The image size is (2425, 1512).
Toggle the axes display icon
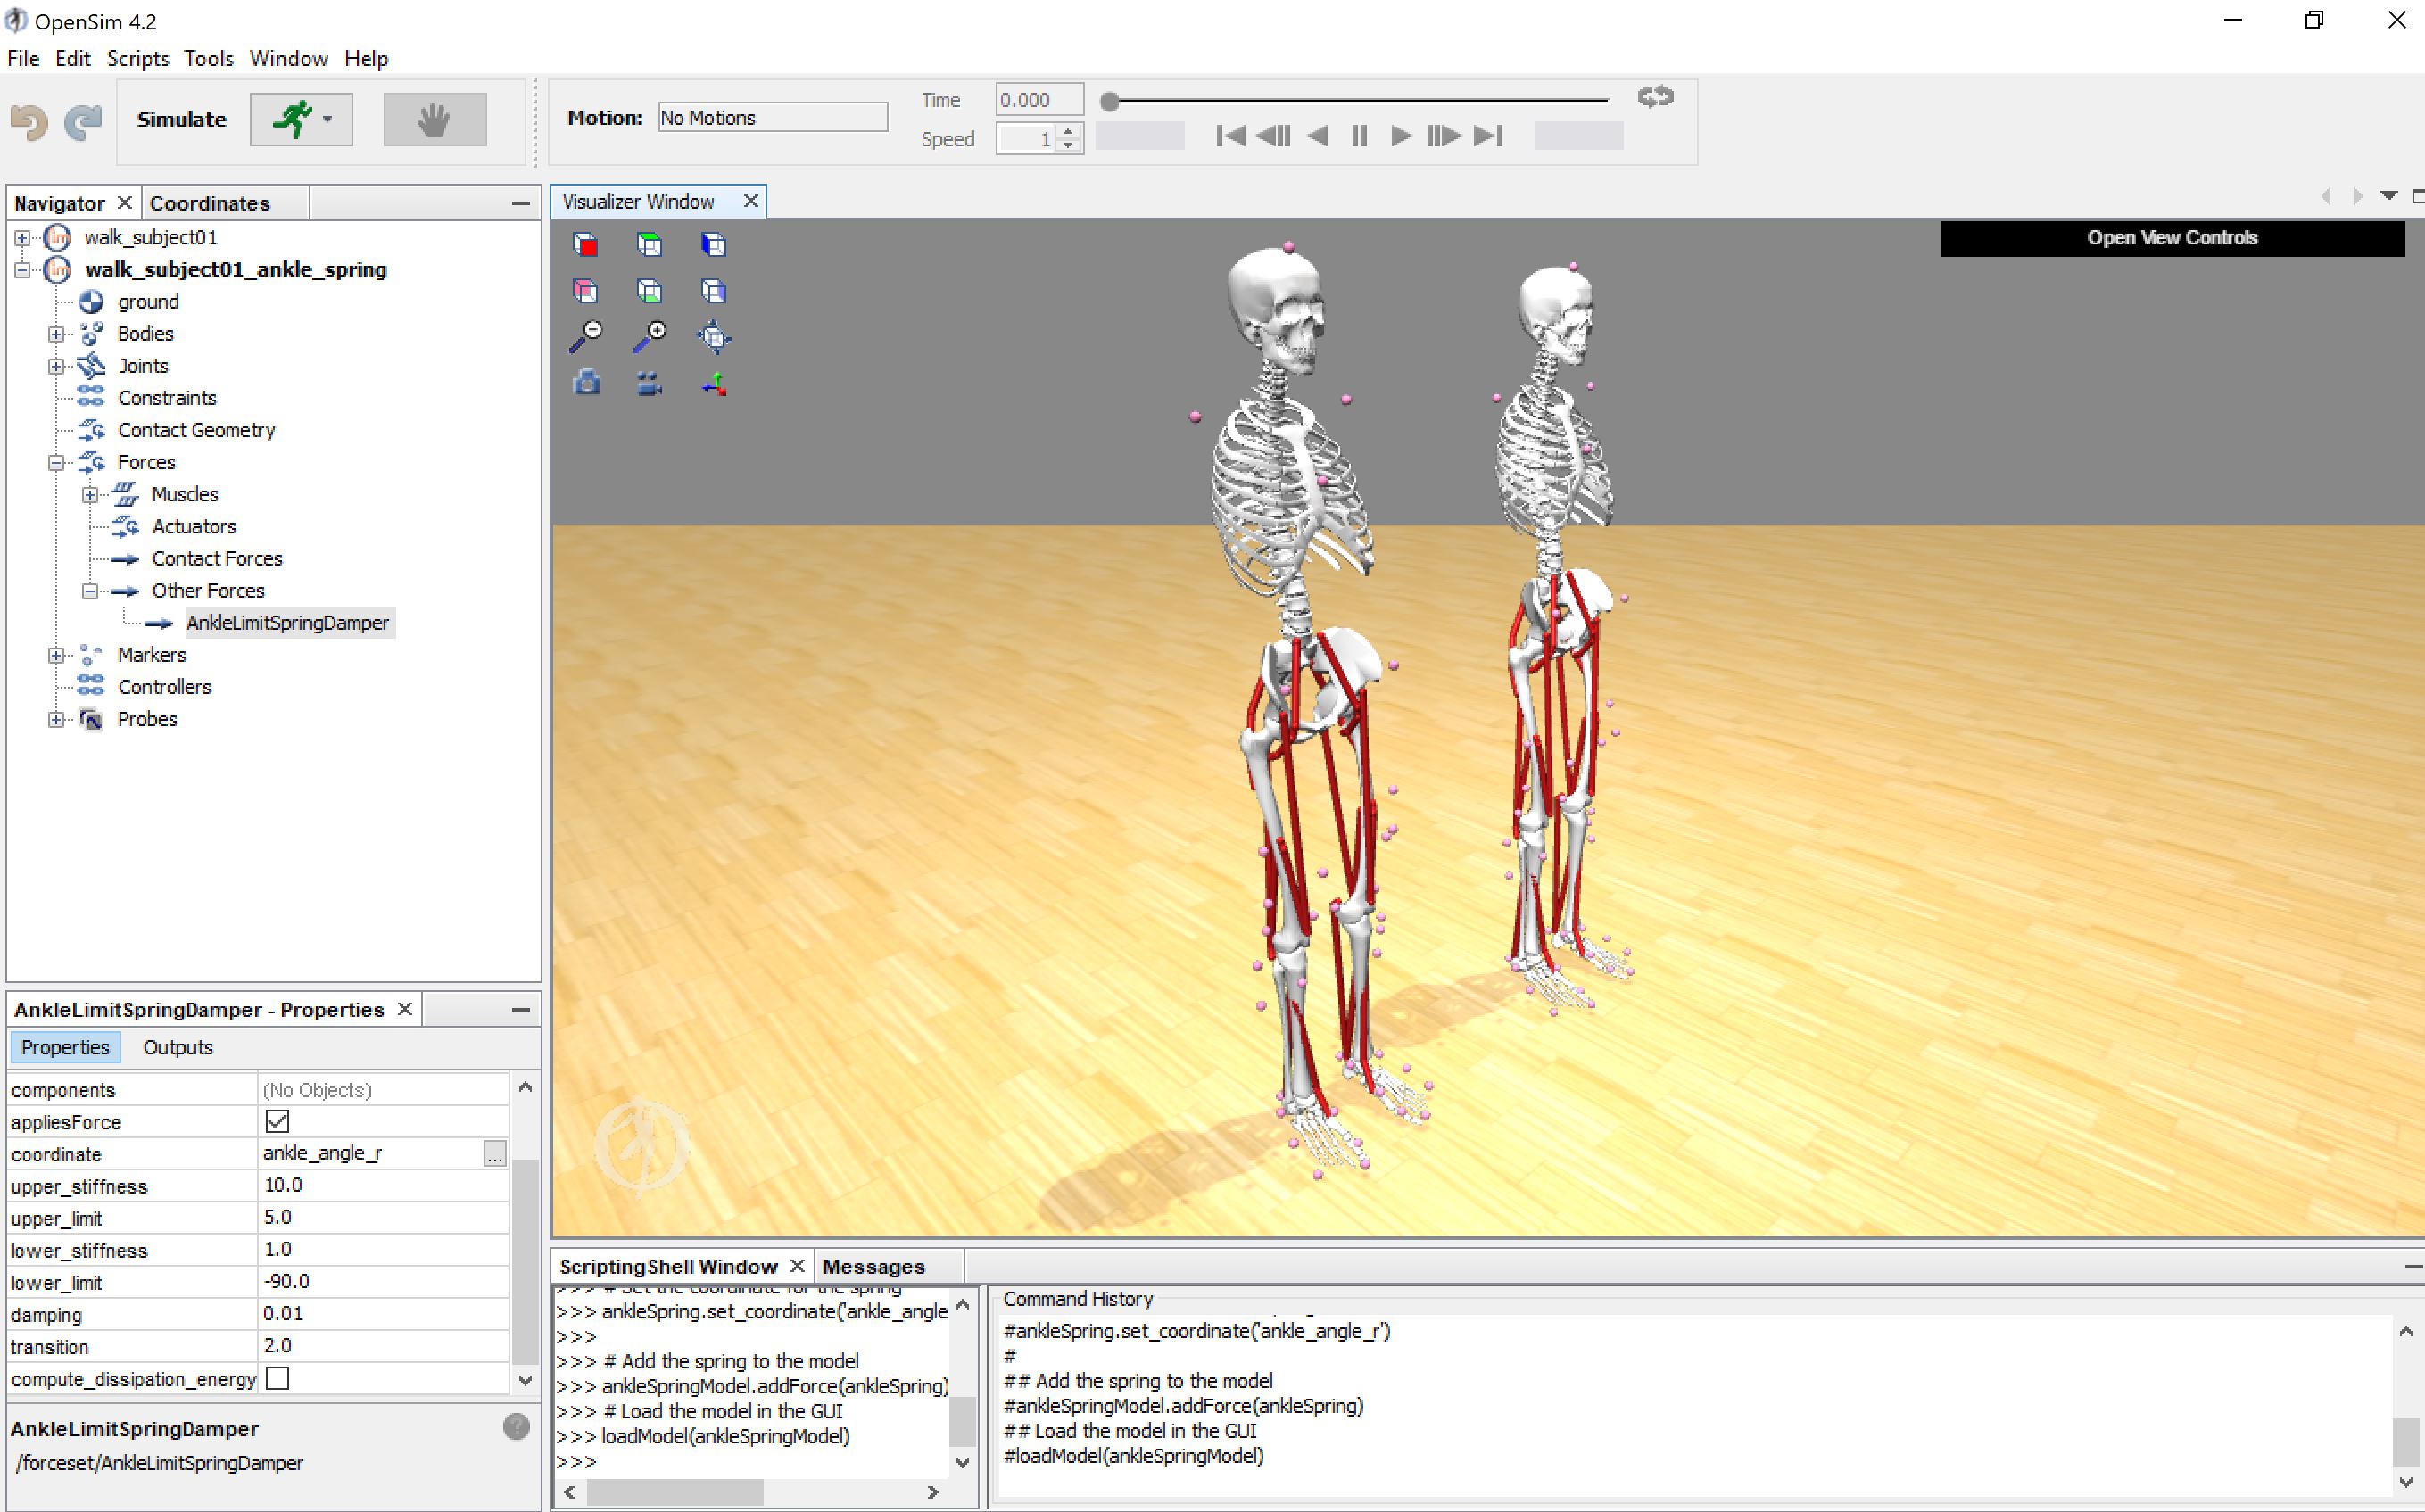[714, 384]
